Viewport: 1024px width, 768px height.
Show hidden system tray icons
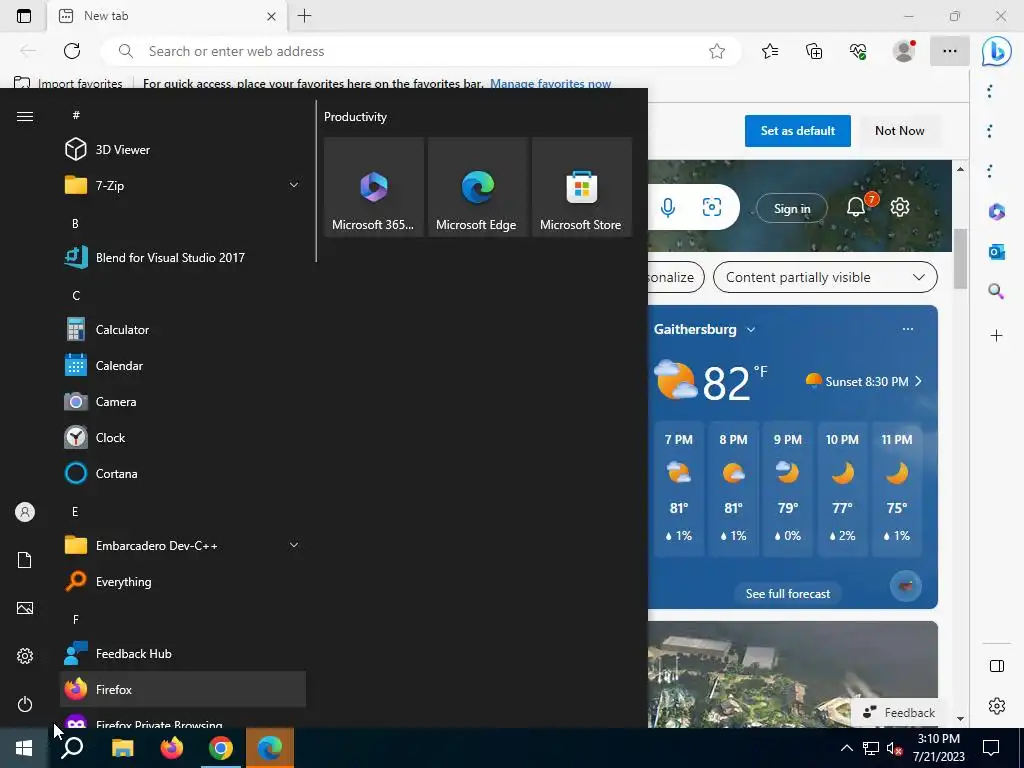pos(846,748)
